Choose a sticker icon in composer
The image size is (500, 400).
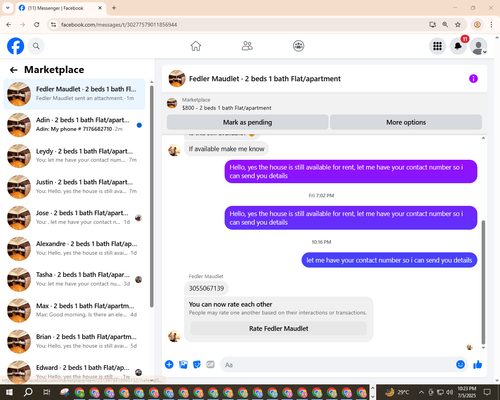[197, 364]
